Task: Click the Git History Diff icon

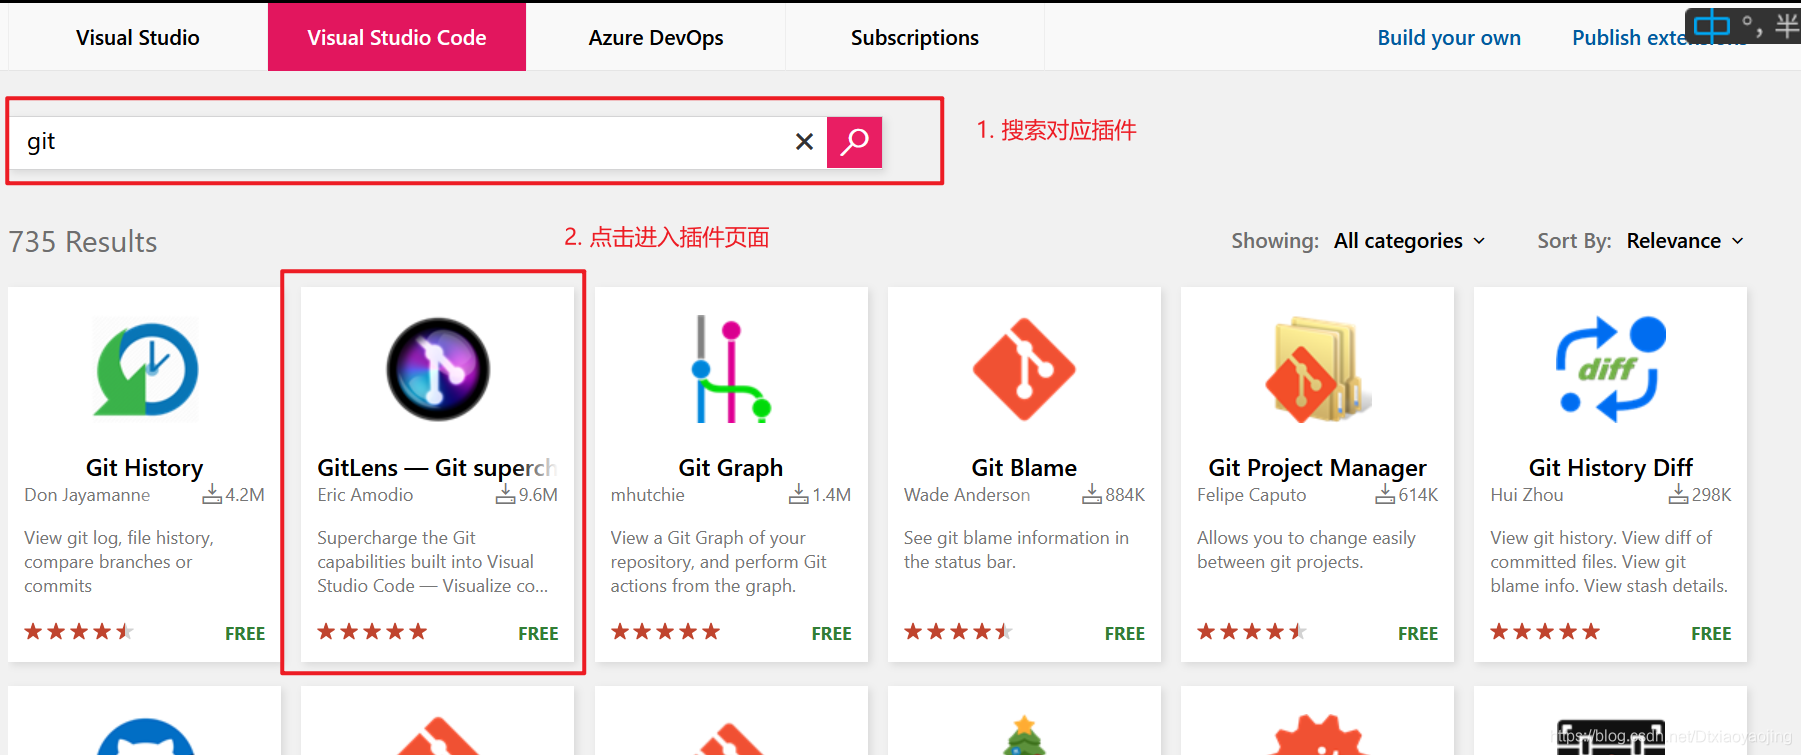Action: [1610, 369]
